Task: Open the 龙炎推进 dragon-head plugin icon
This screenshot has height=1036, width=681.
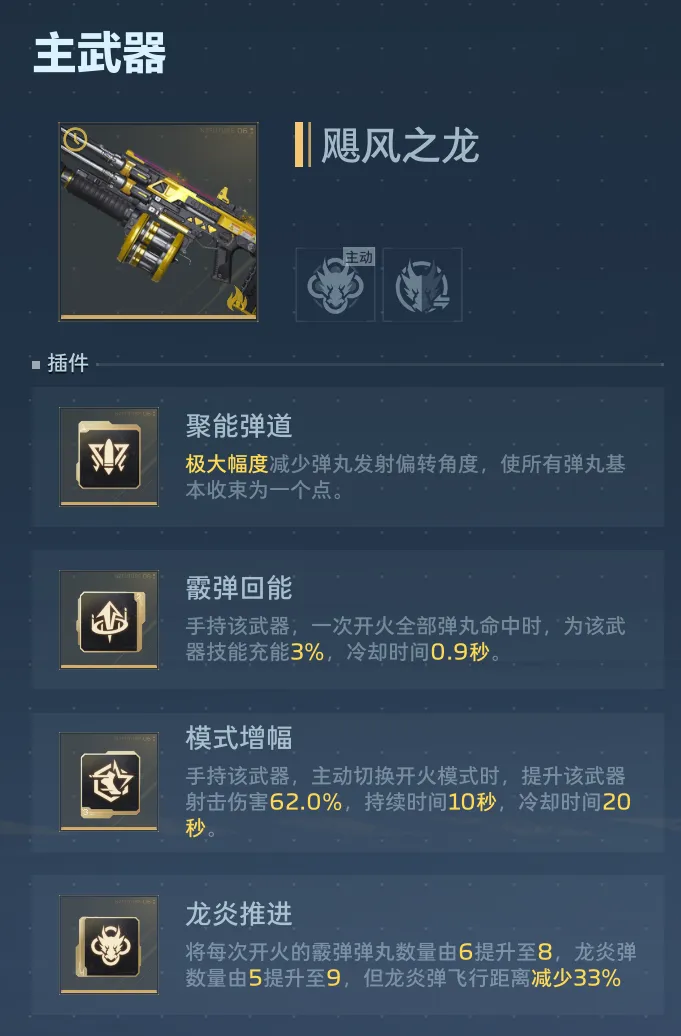Action: 109,945
